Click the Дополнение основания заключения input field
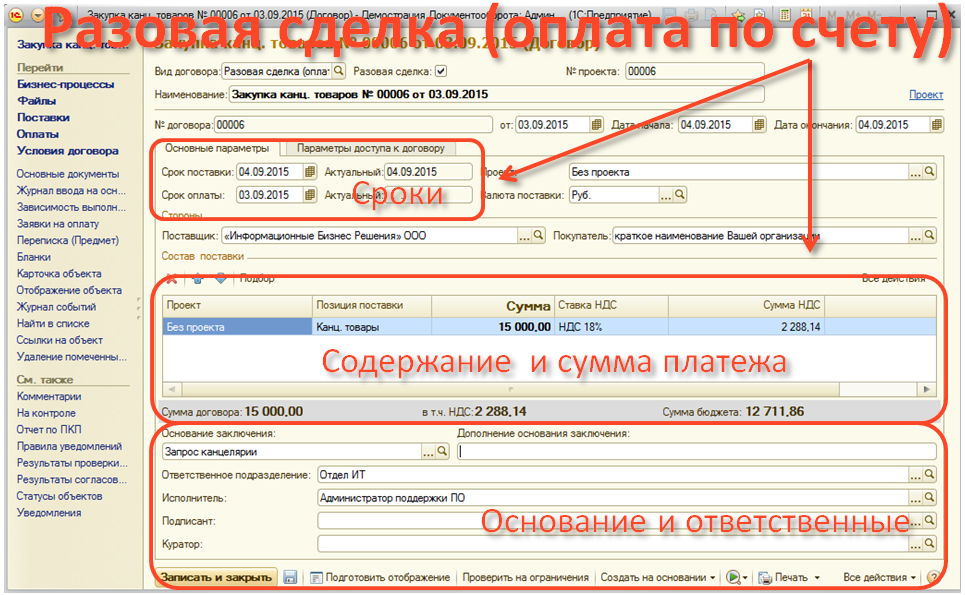The width and height of the screenshot is (965, 595). coord(695,452)
